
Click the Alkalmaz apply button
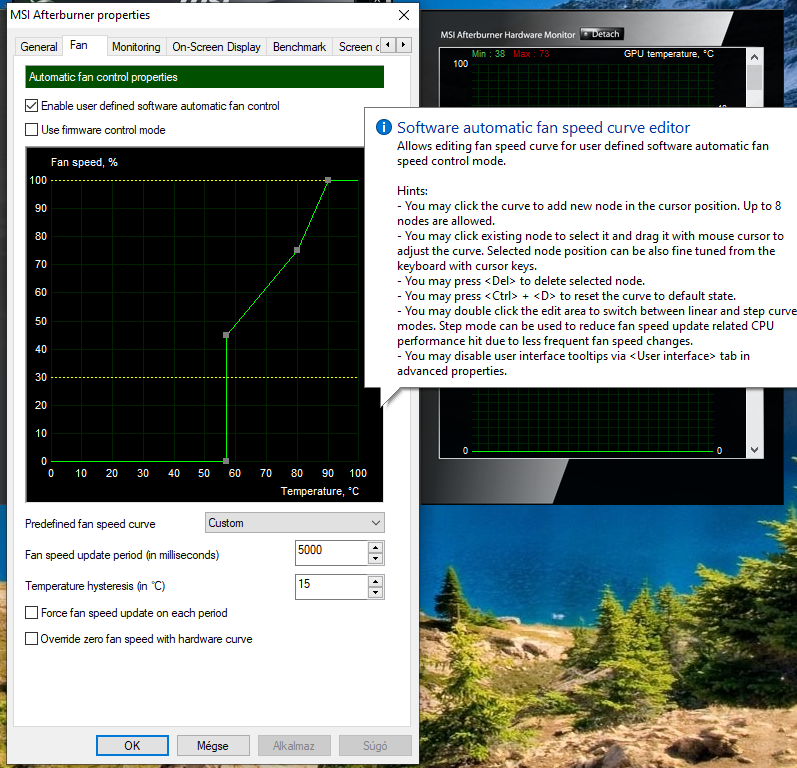click(x=294, y=745)
